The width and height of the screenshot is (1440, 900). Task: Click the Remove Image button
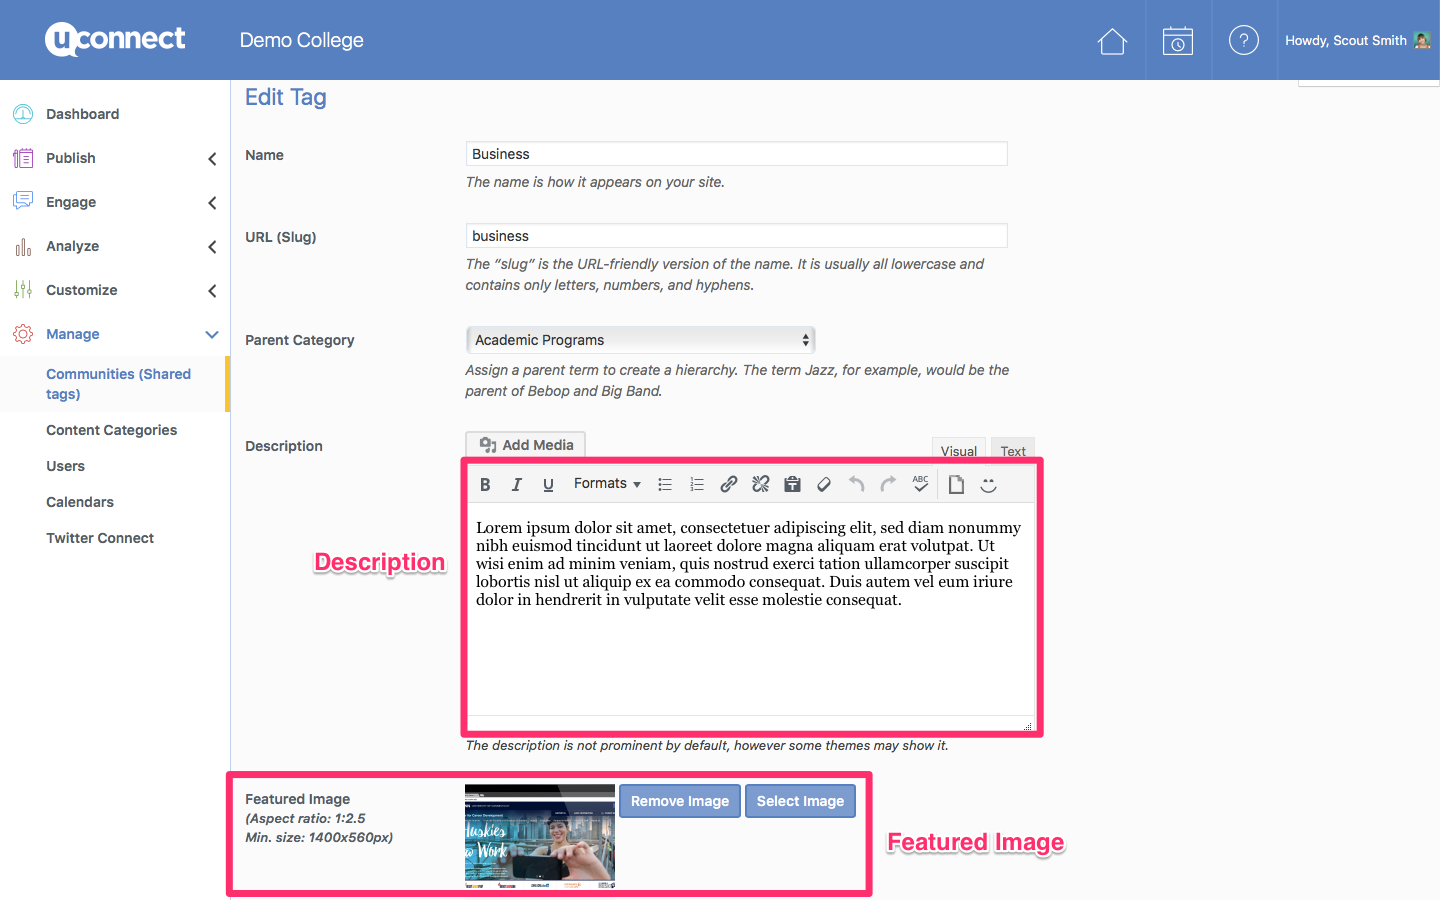(680, 801)
